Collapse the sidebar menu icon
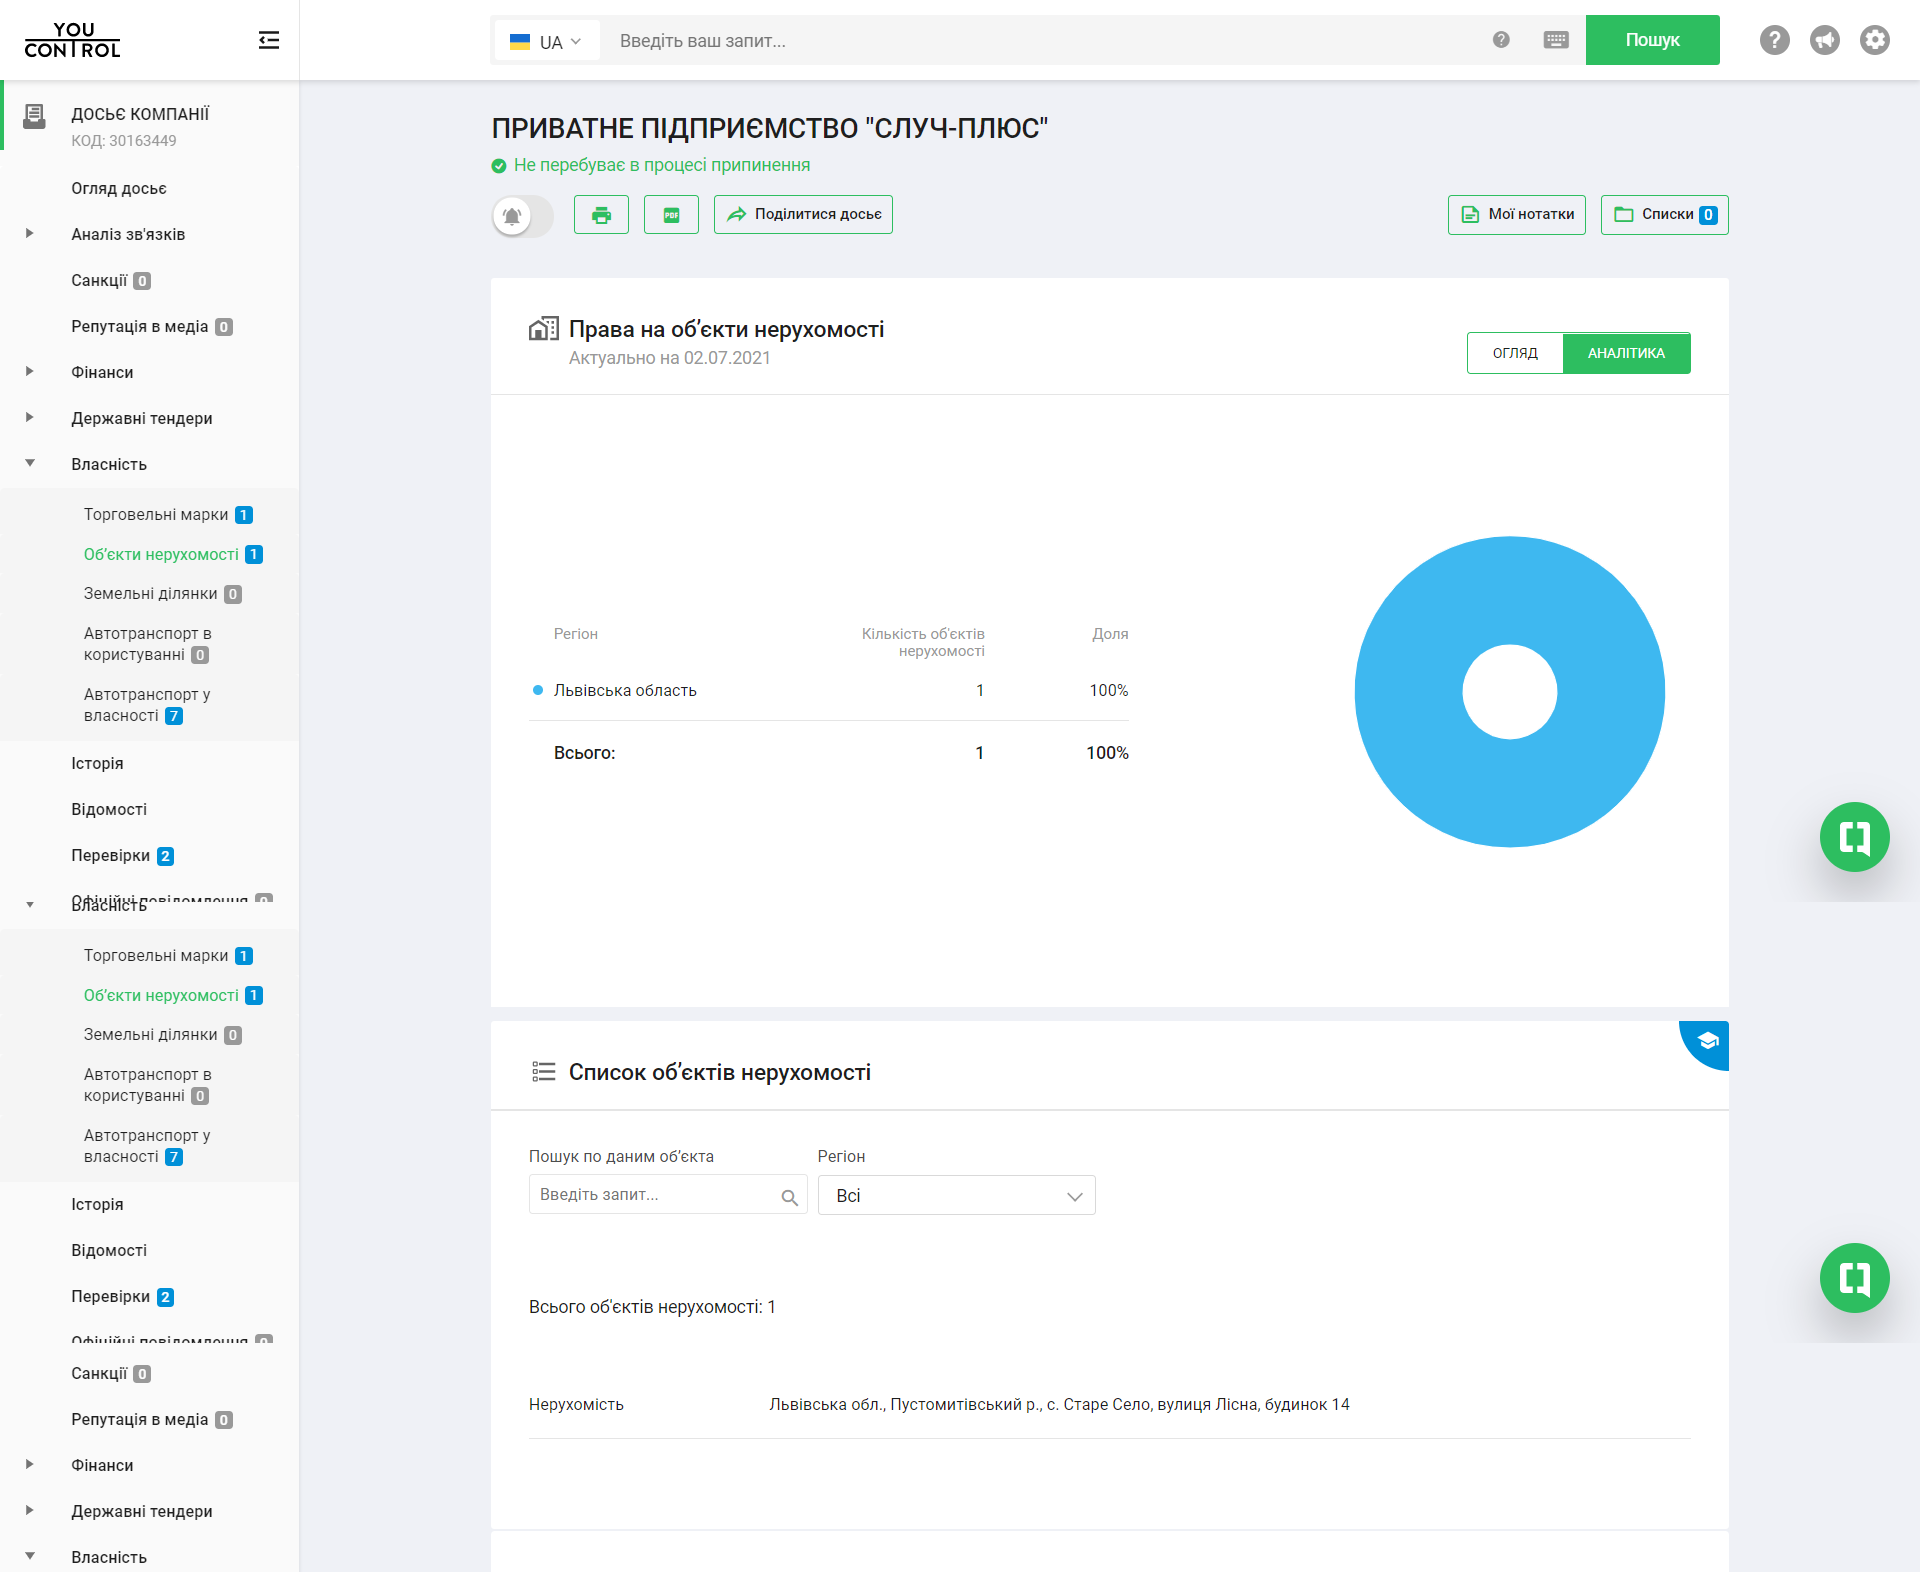The image size is (1920, 1572). click(268, 40)
